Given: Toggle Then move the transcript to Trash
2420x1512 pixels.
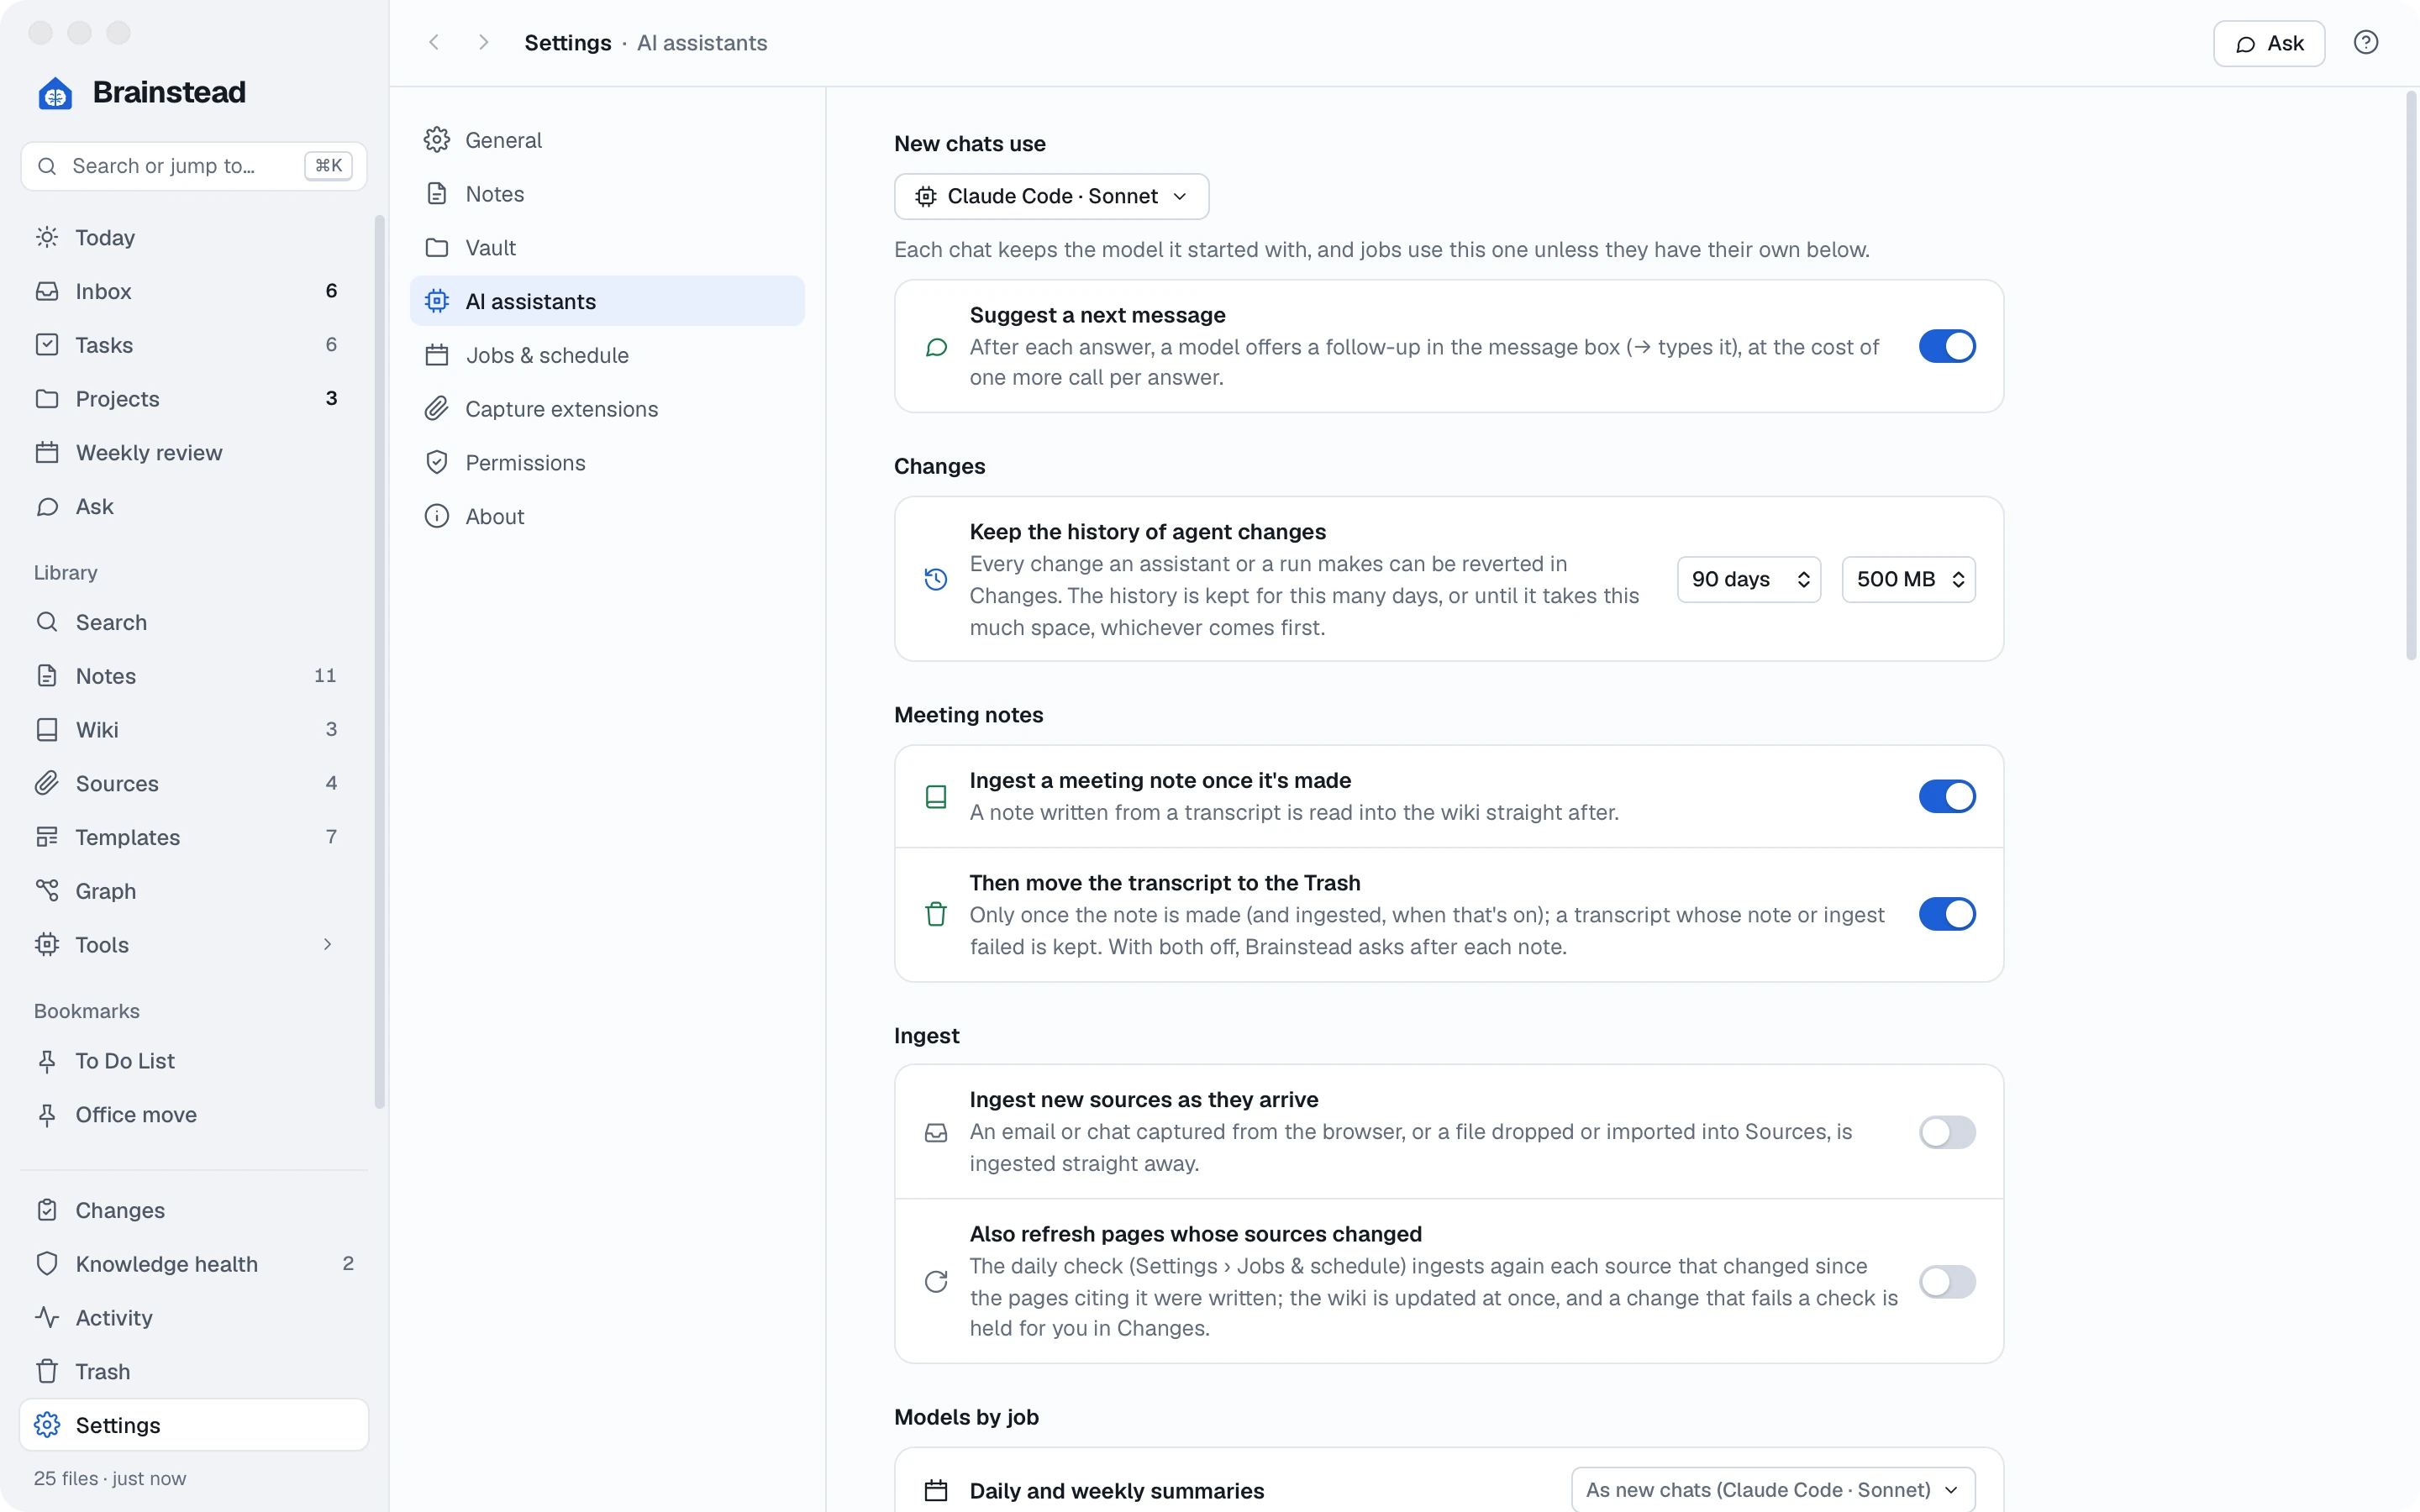Looking at the screenshot, I should click(x=1946, y=914).
